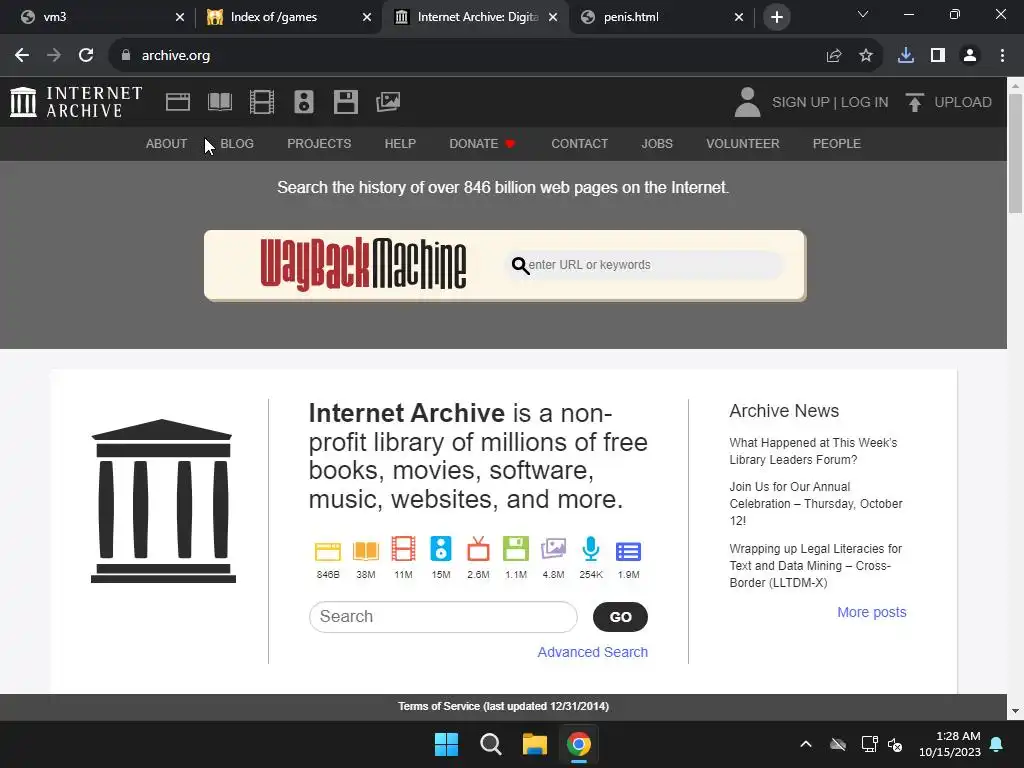The image size is (1024, 768).
Task: Open the yellow web icon labeled 846B
Action: pyautogui.click(x=328, y=551)
